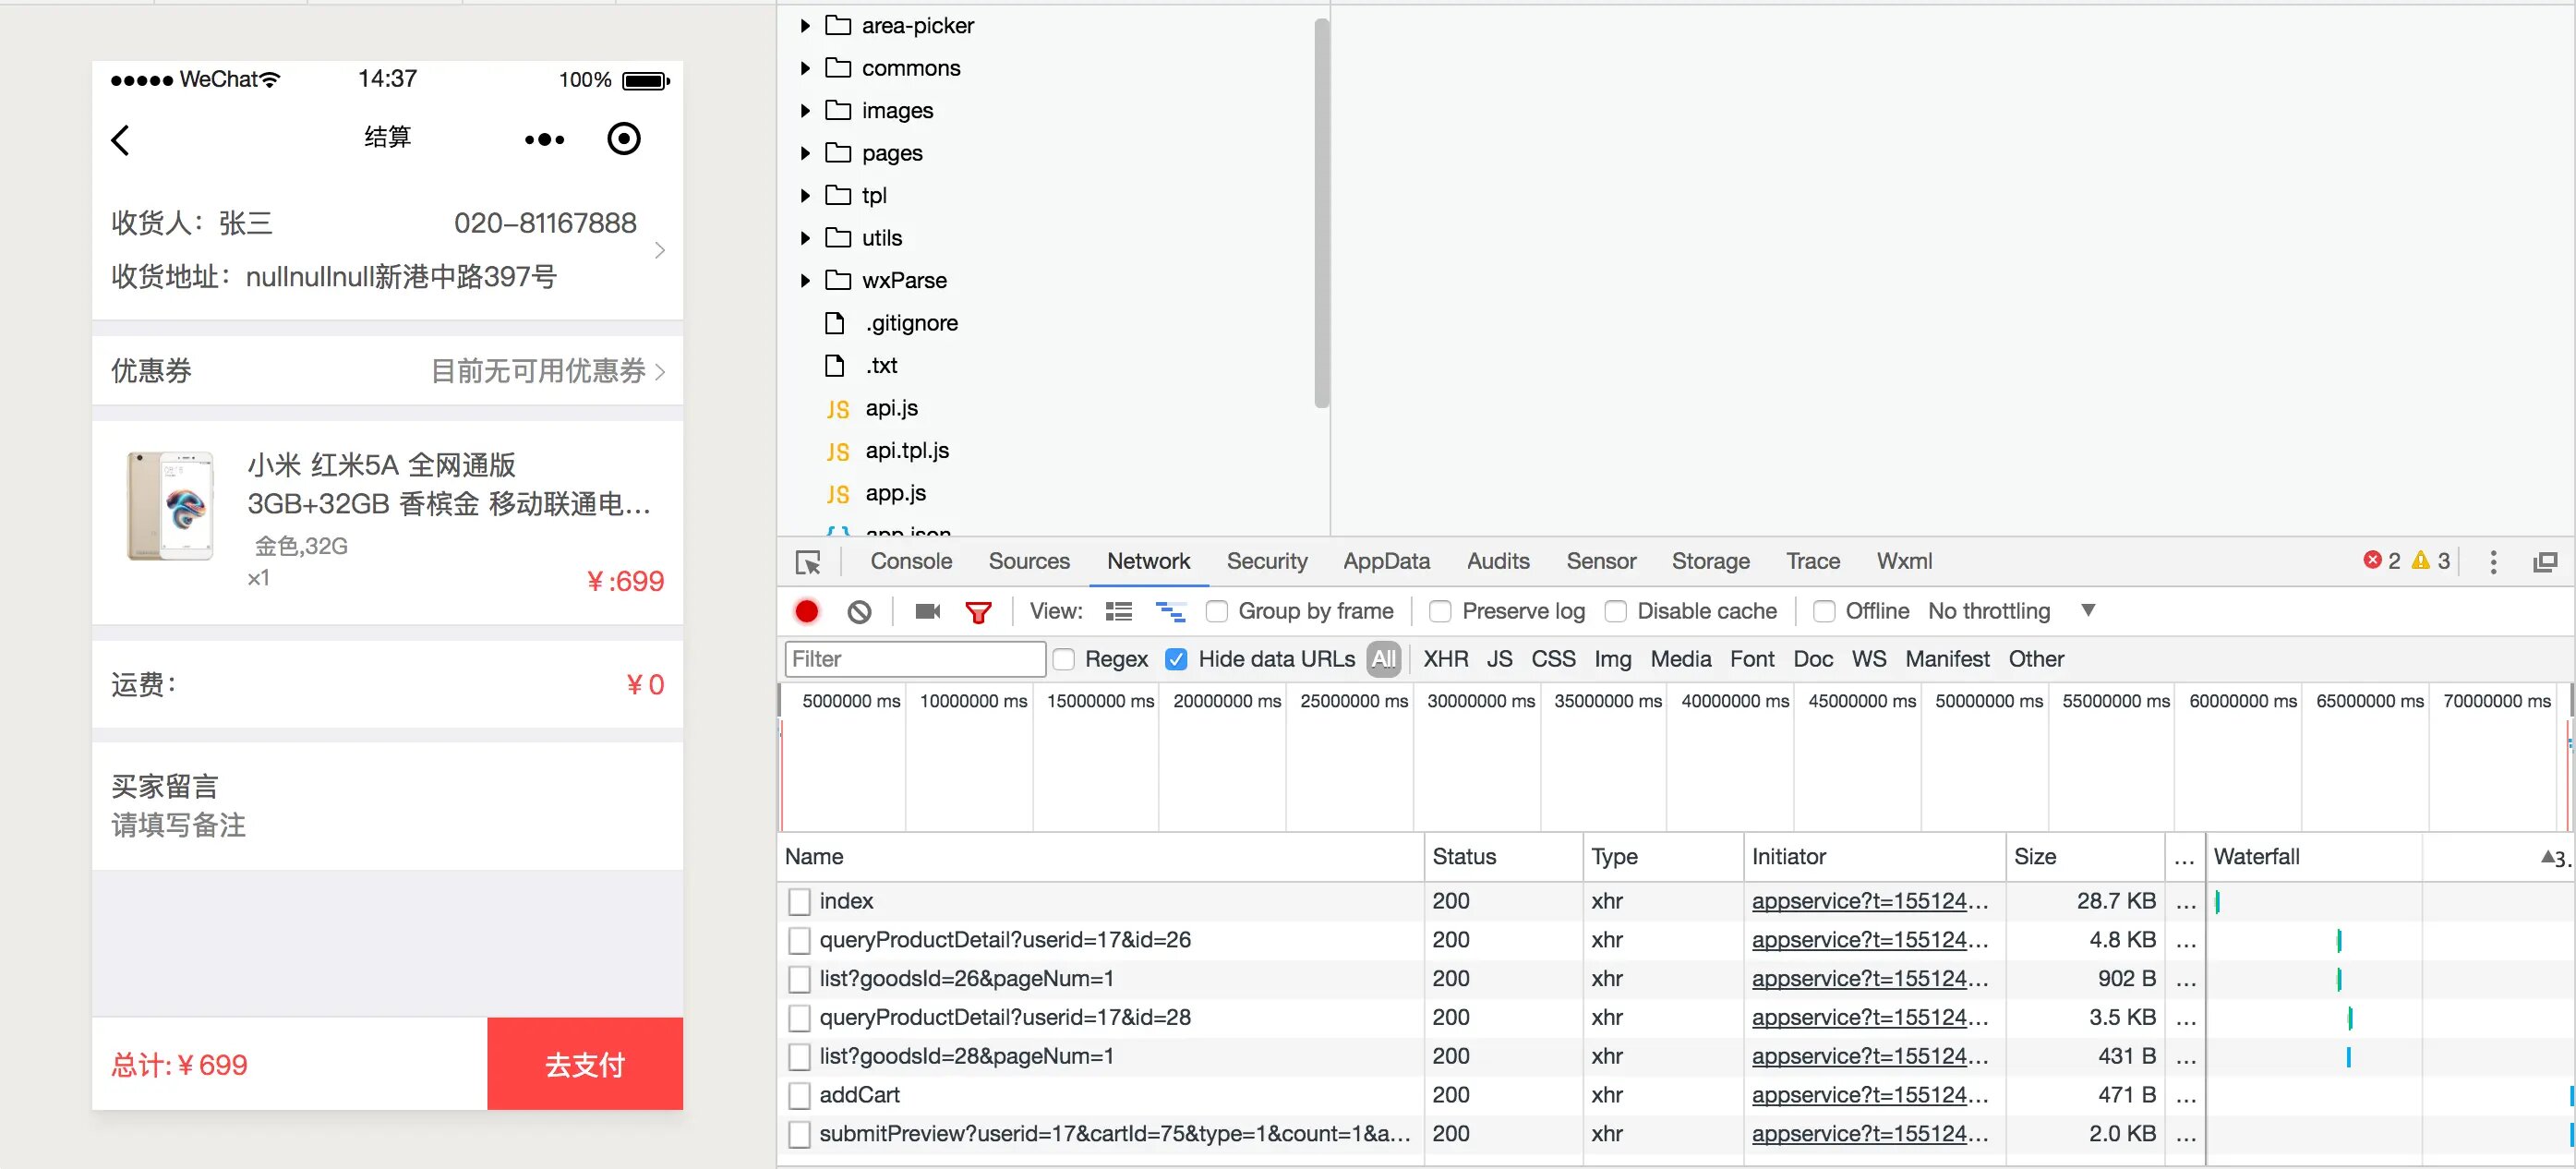Open appservice initiator link for index
This screenshot has height=1169, width=2576.
(1869, 901)
